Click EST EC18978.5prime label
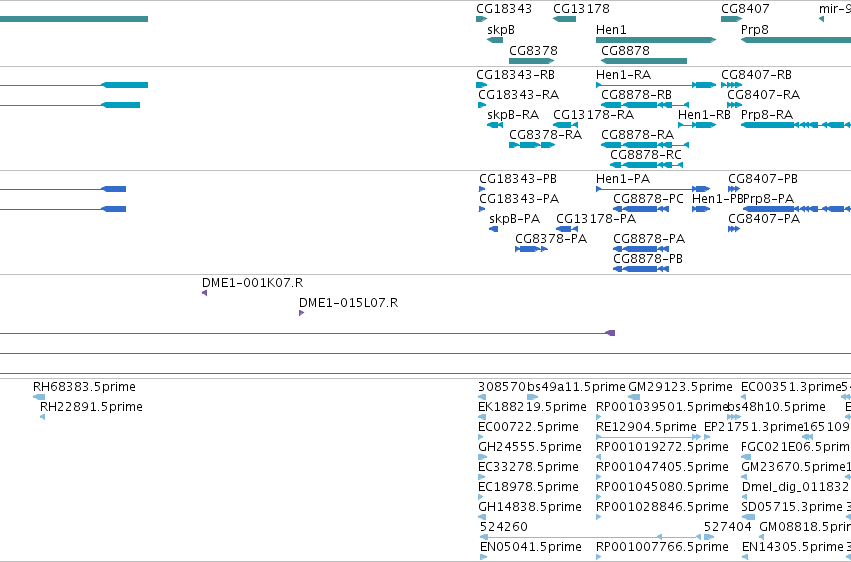The width and height of the screenshot is (851, 562). tap(528, 487)
